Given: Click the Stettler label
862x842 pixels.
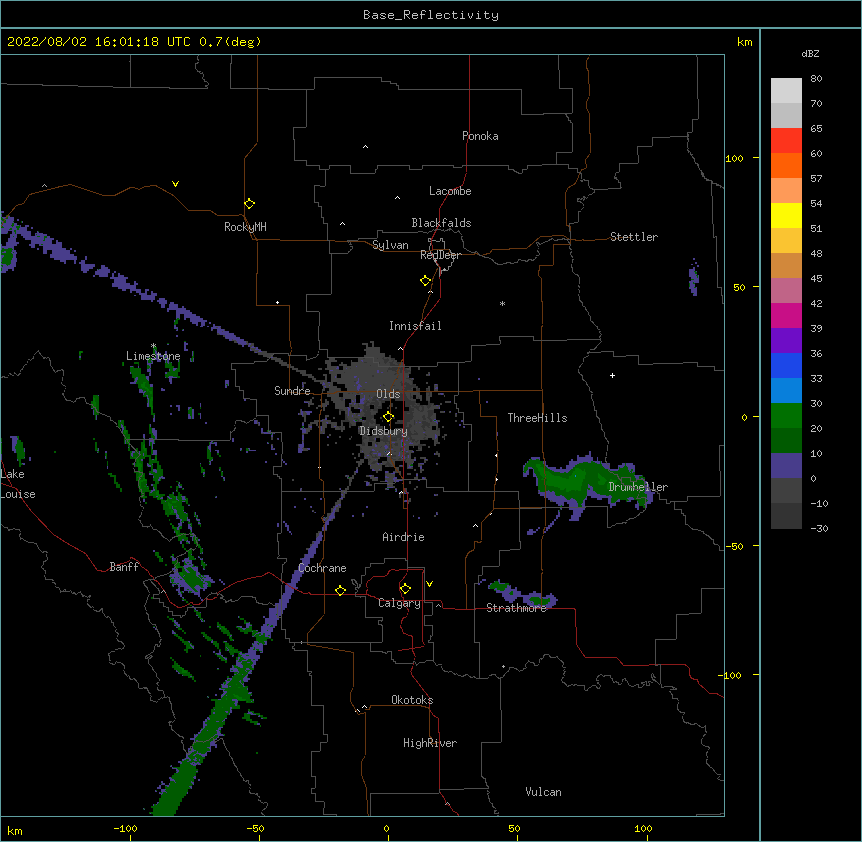Looking at the screenshot, I should click(634, 237).
